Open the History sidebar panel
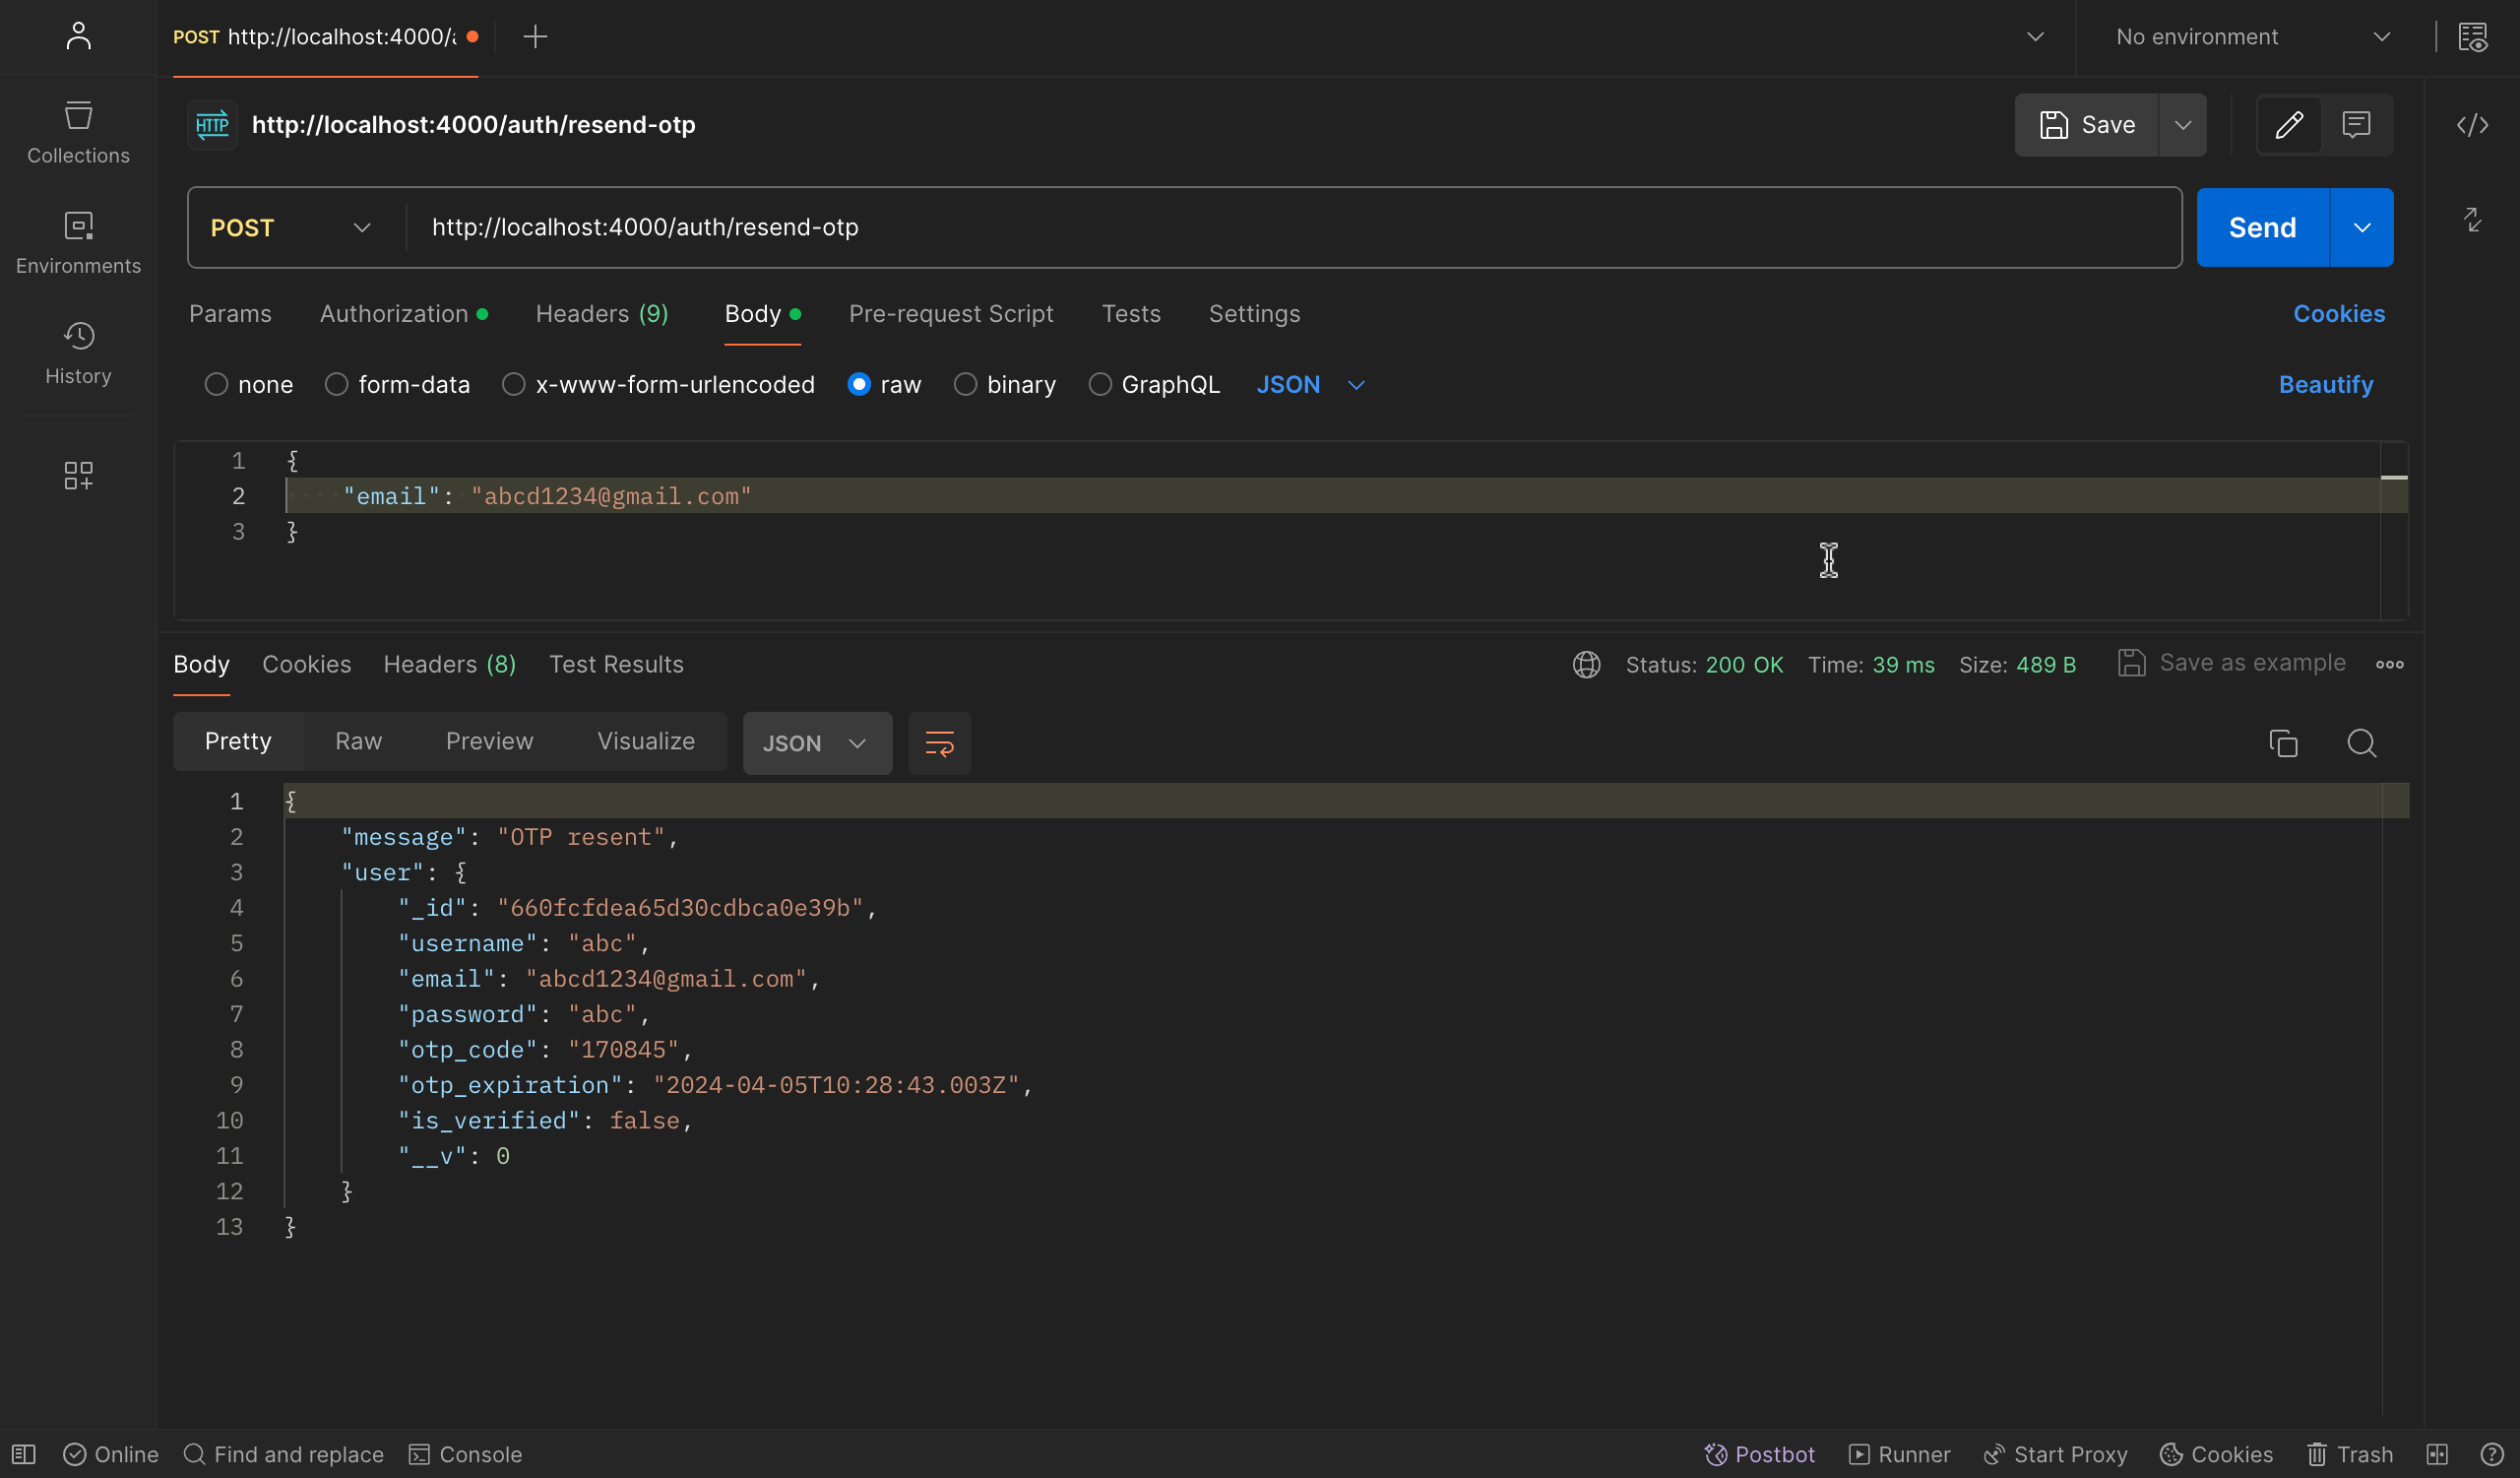This screenshot has width=2520, height=1478. [78, 352]
